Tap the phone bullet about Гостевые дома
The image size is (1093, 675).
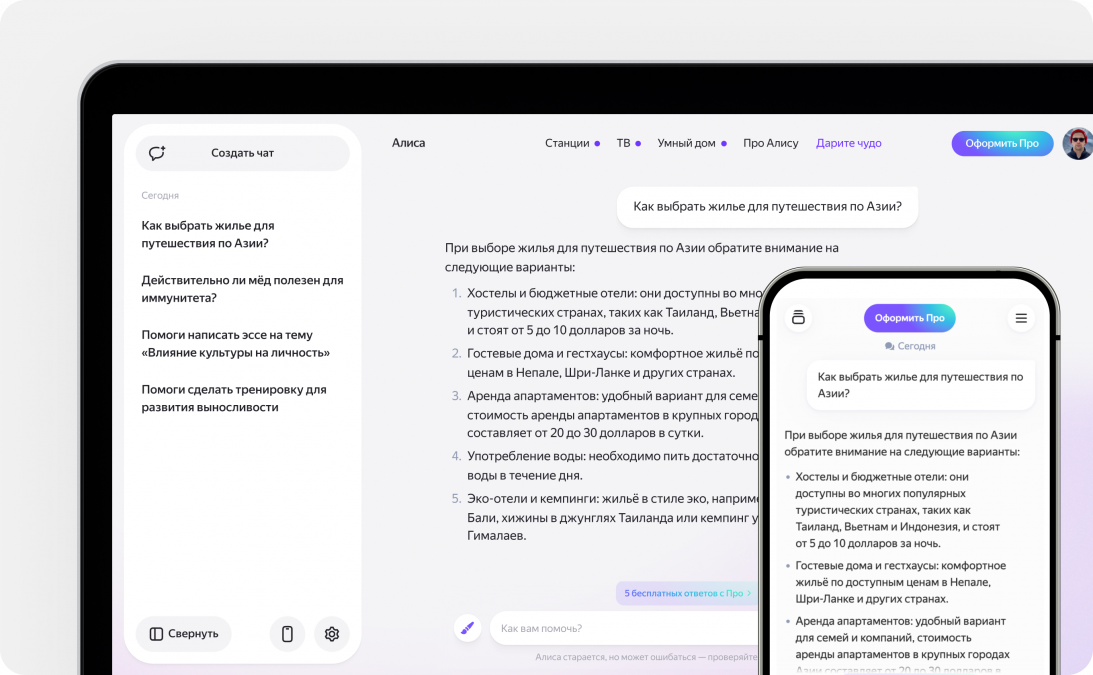(x=901, y=582)
